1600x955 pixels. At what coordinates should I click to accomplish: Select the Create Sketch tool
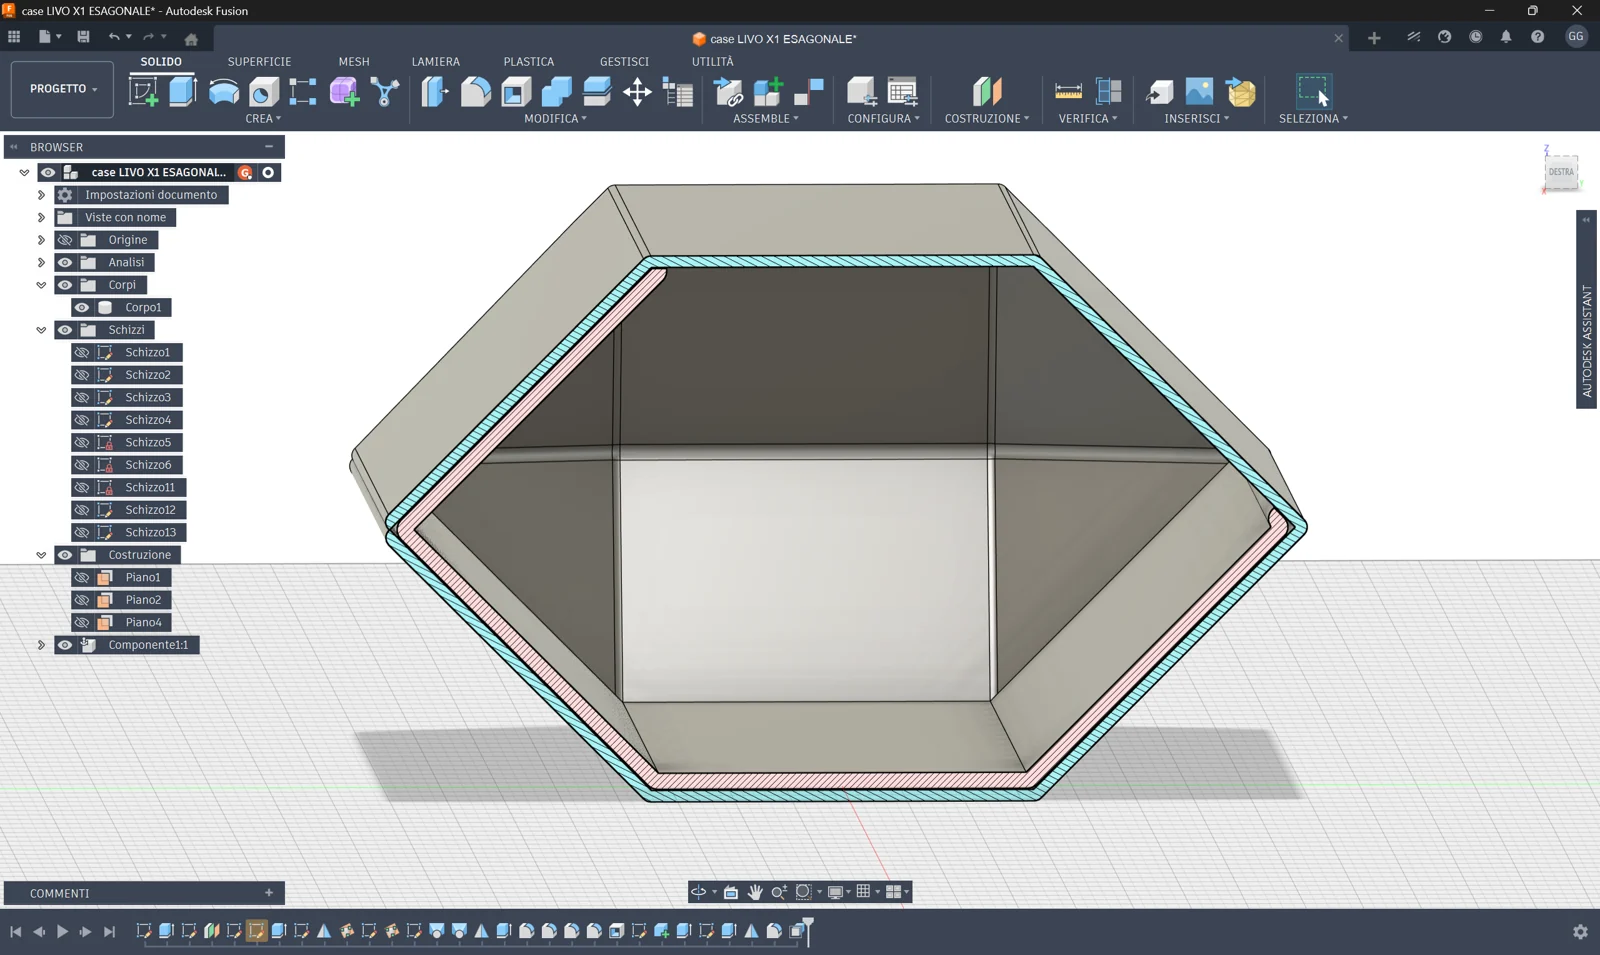[x=143, y=91]
